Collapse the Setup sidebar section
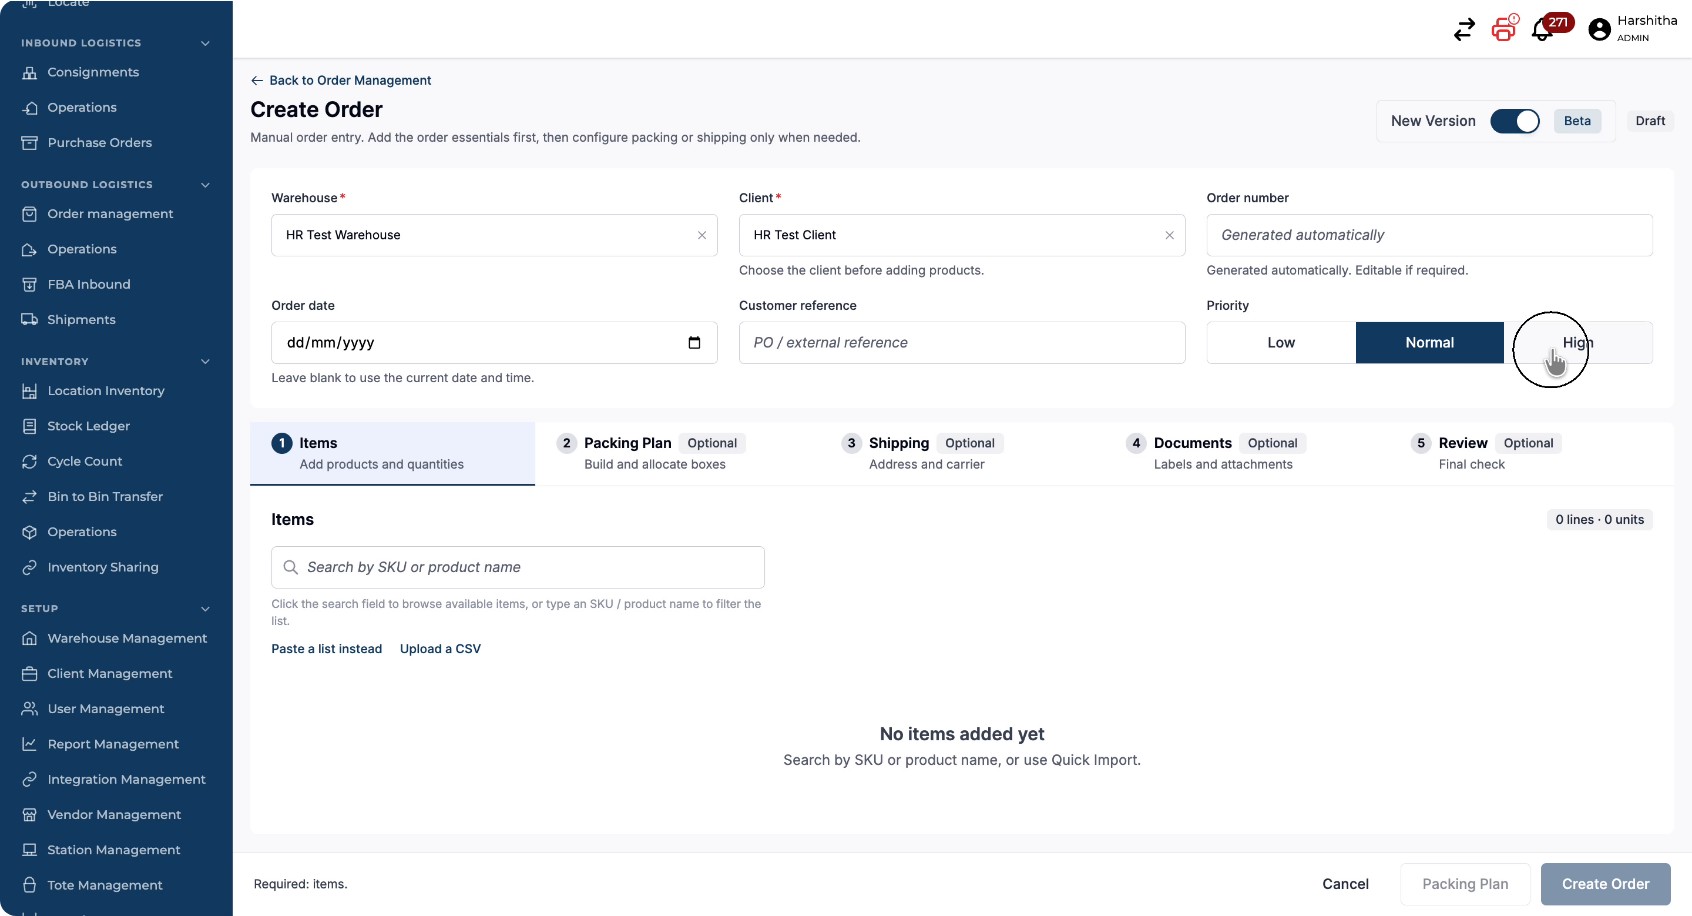This screenshot has height=916, width=1692. point(205,609)
